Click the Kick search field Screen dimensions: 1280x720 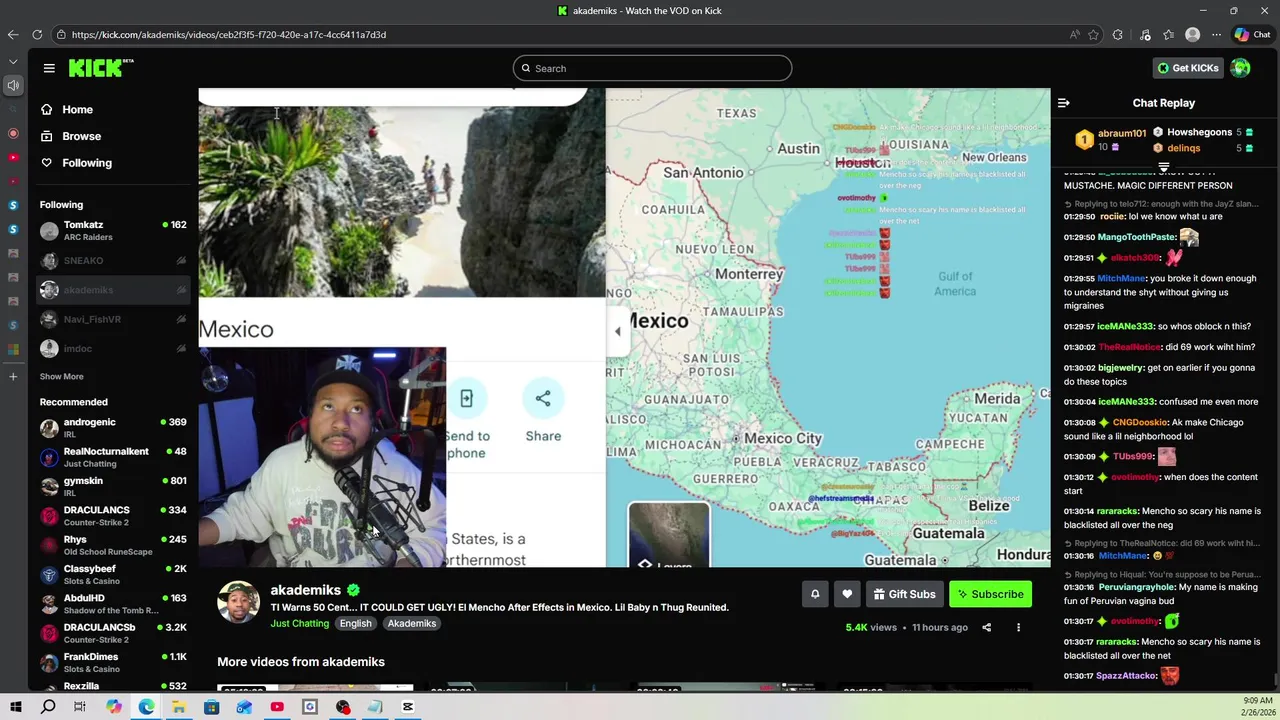point(652,68)
